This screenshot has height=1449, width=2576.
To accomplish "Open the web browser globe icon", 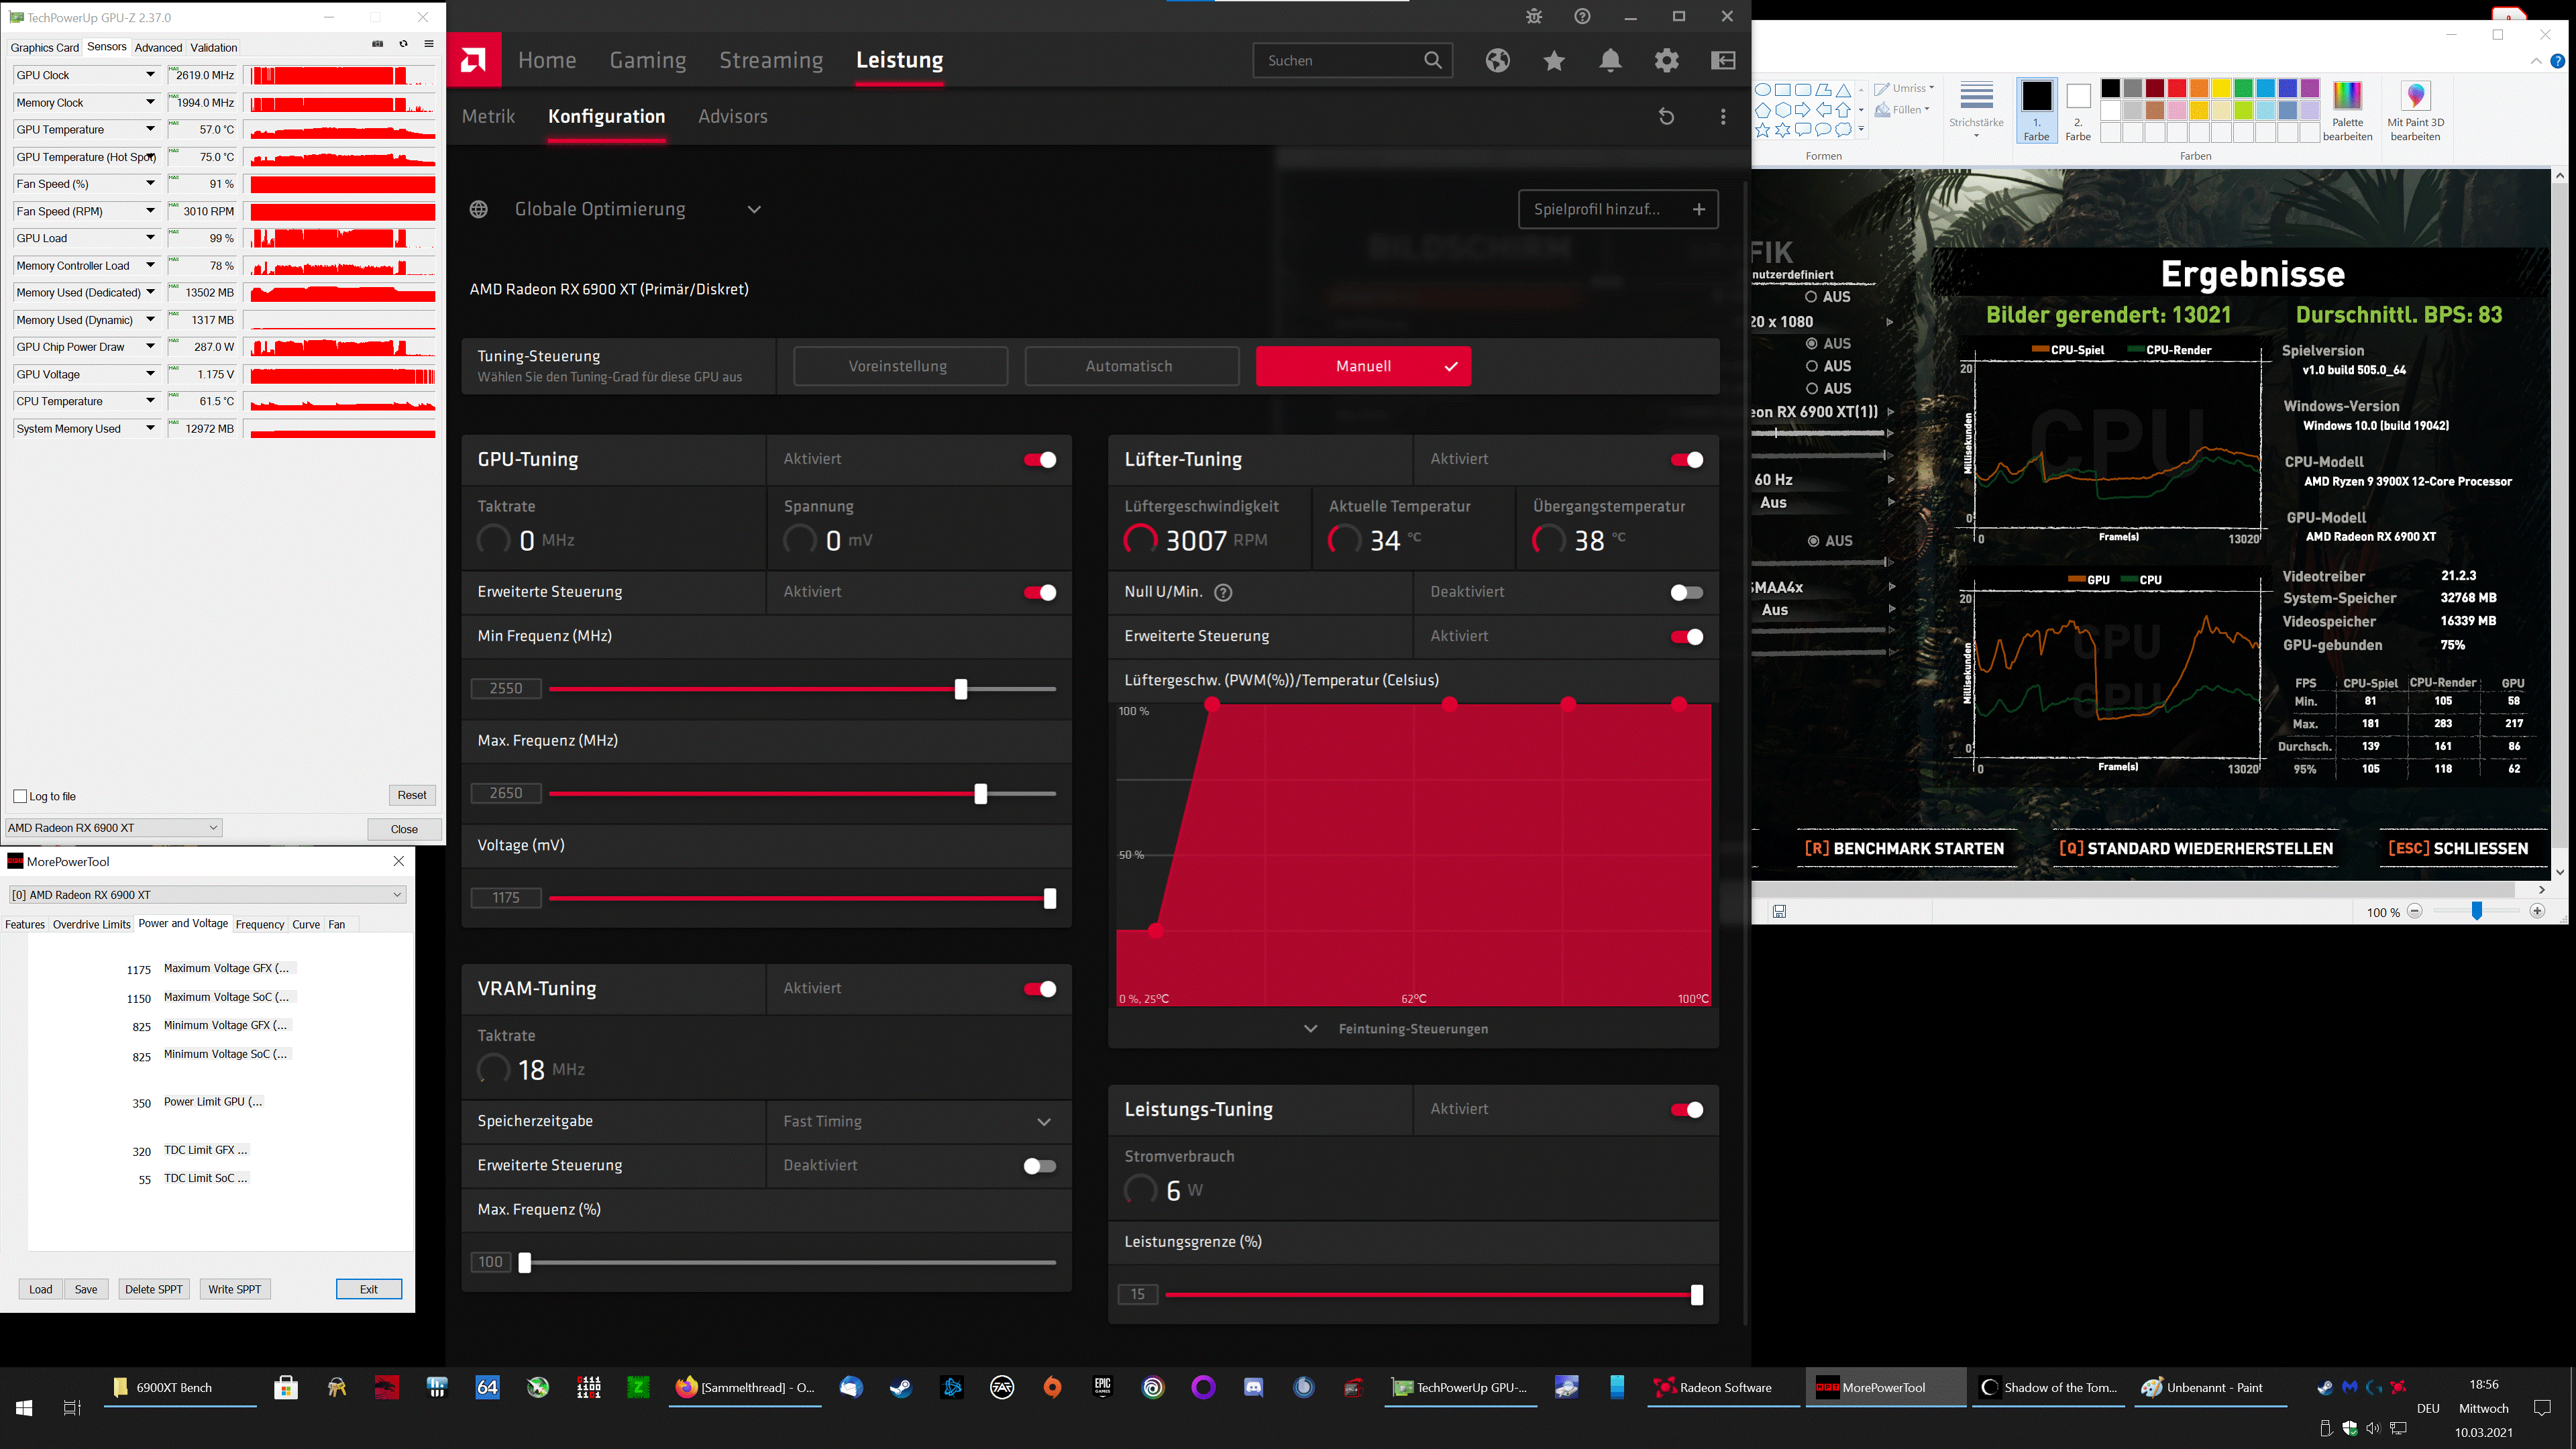I will 1497,60.
